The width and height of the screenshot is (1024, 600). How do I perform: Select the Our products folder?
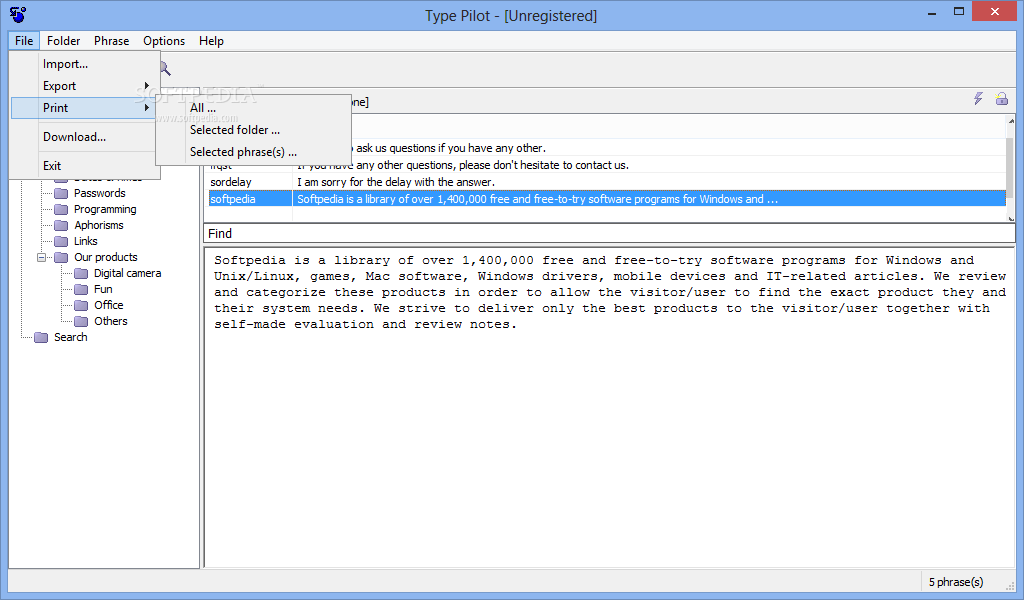[x=106, y=257]
